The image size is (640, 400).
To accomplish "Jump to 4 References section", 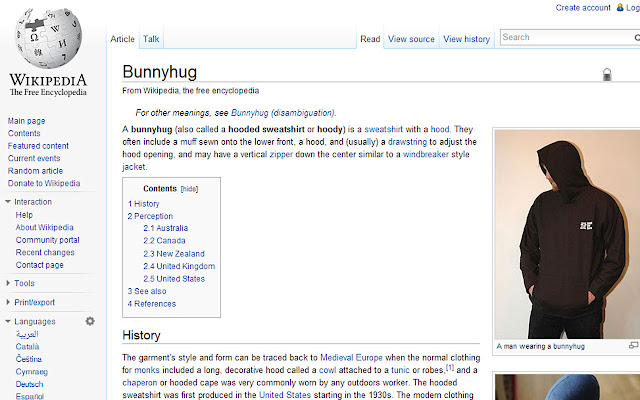I will tap(151, 304).
